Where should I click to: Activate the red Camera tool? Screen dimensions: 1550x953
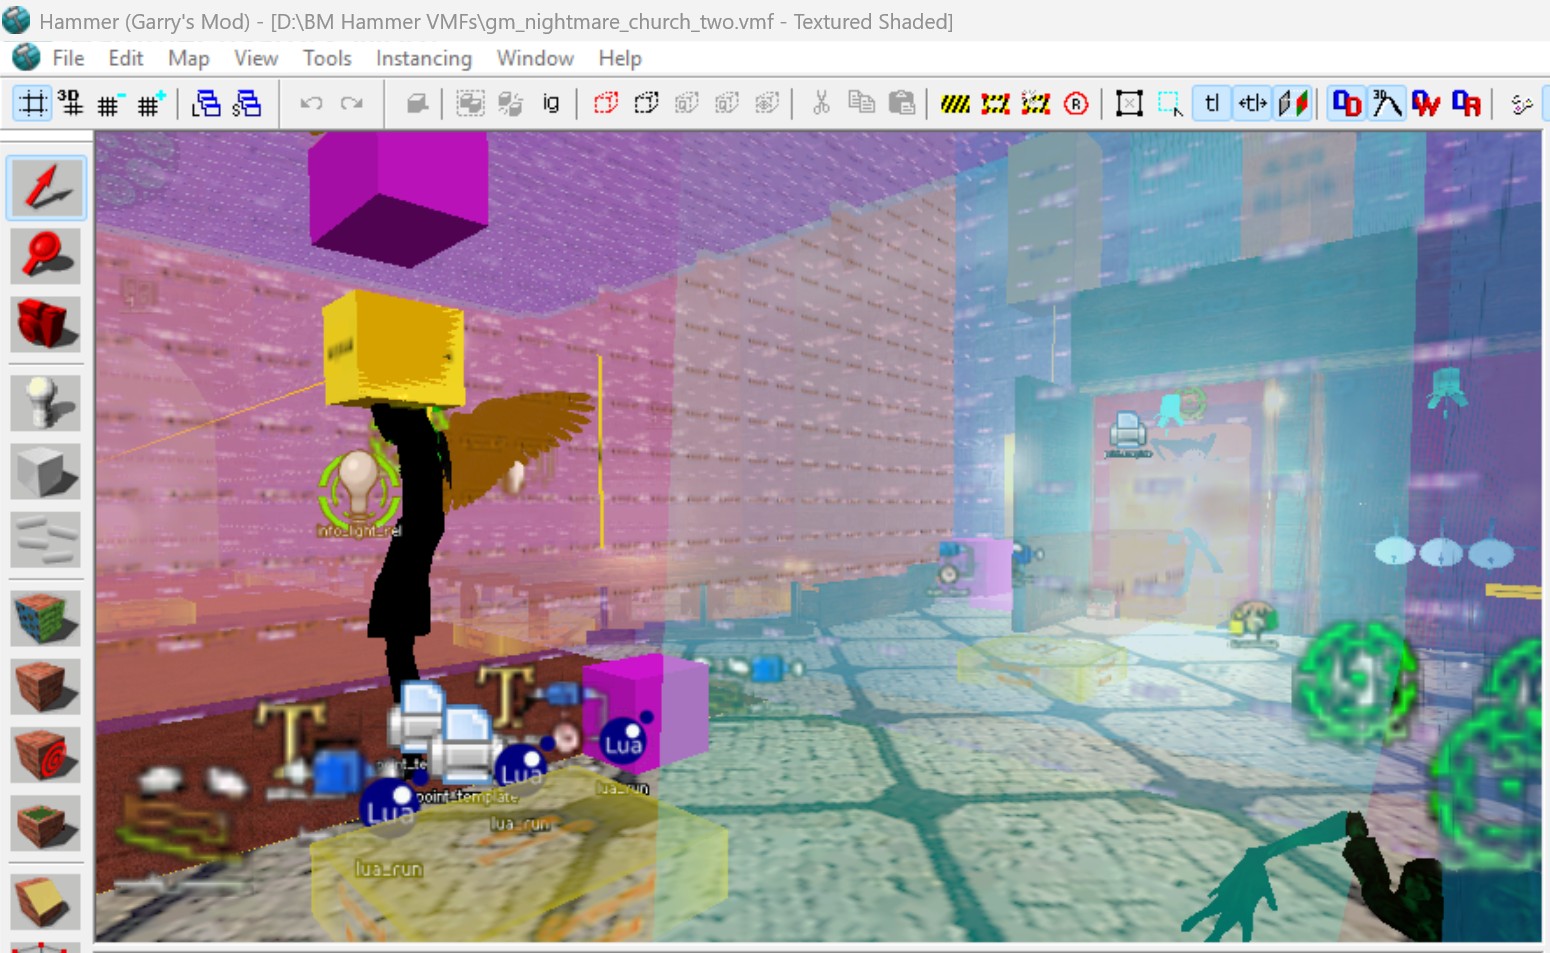[x=46, y=324]
